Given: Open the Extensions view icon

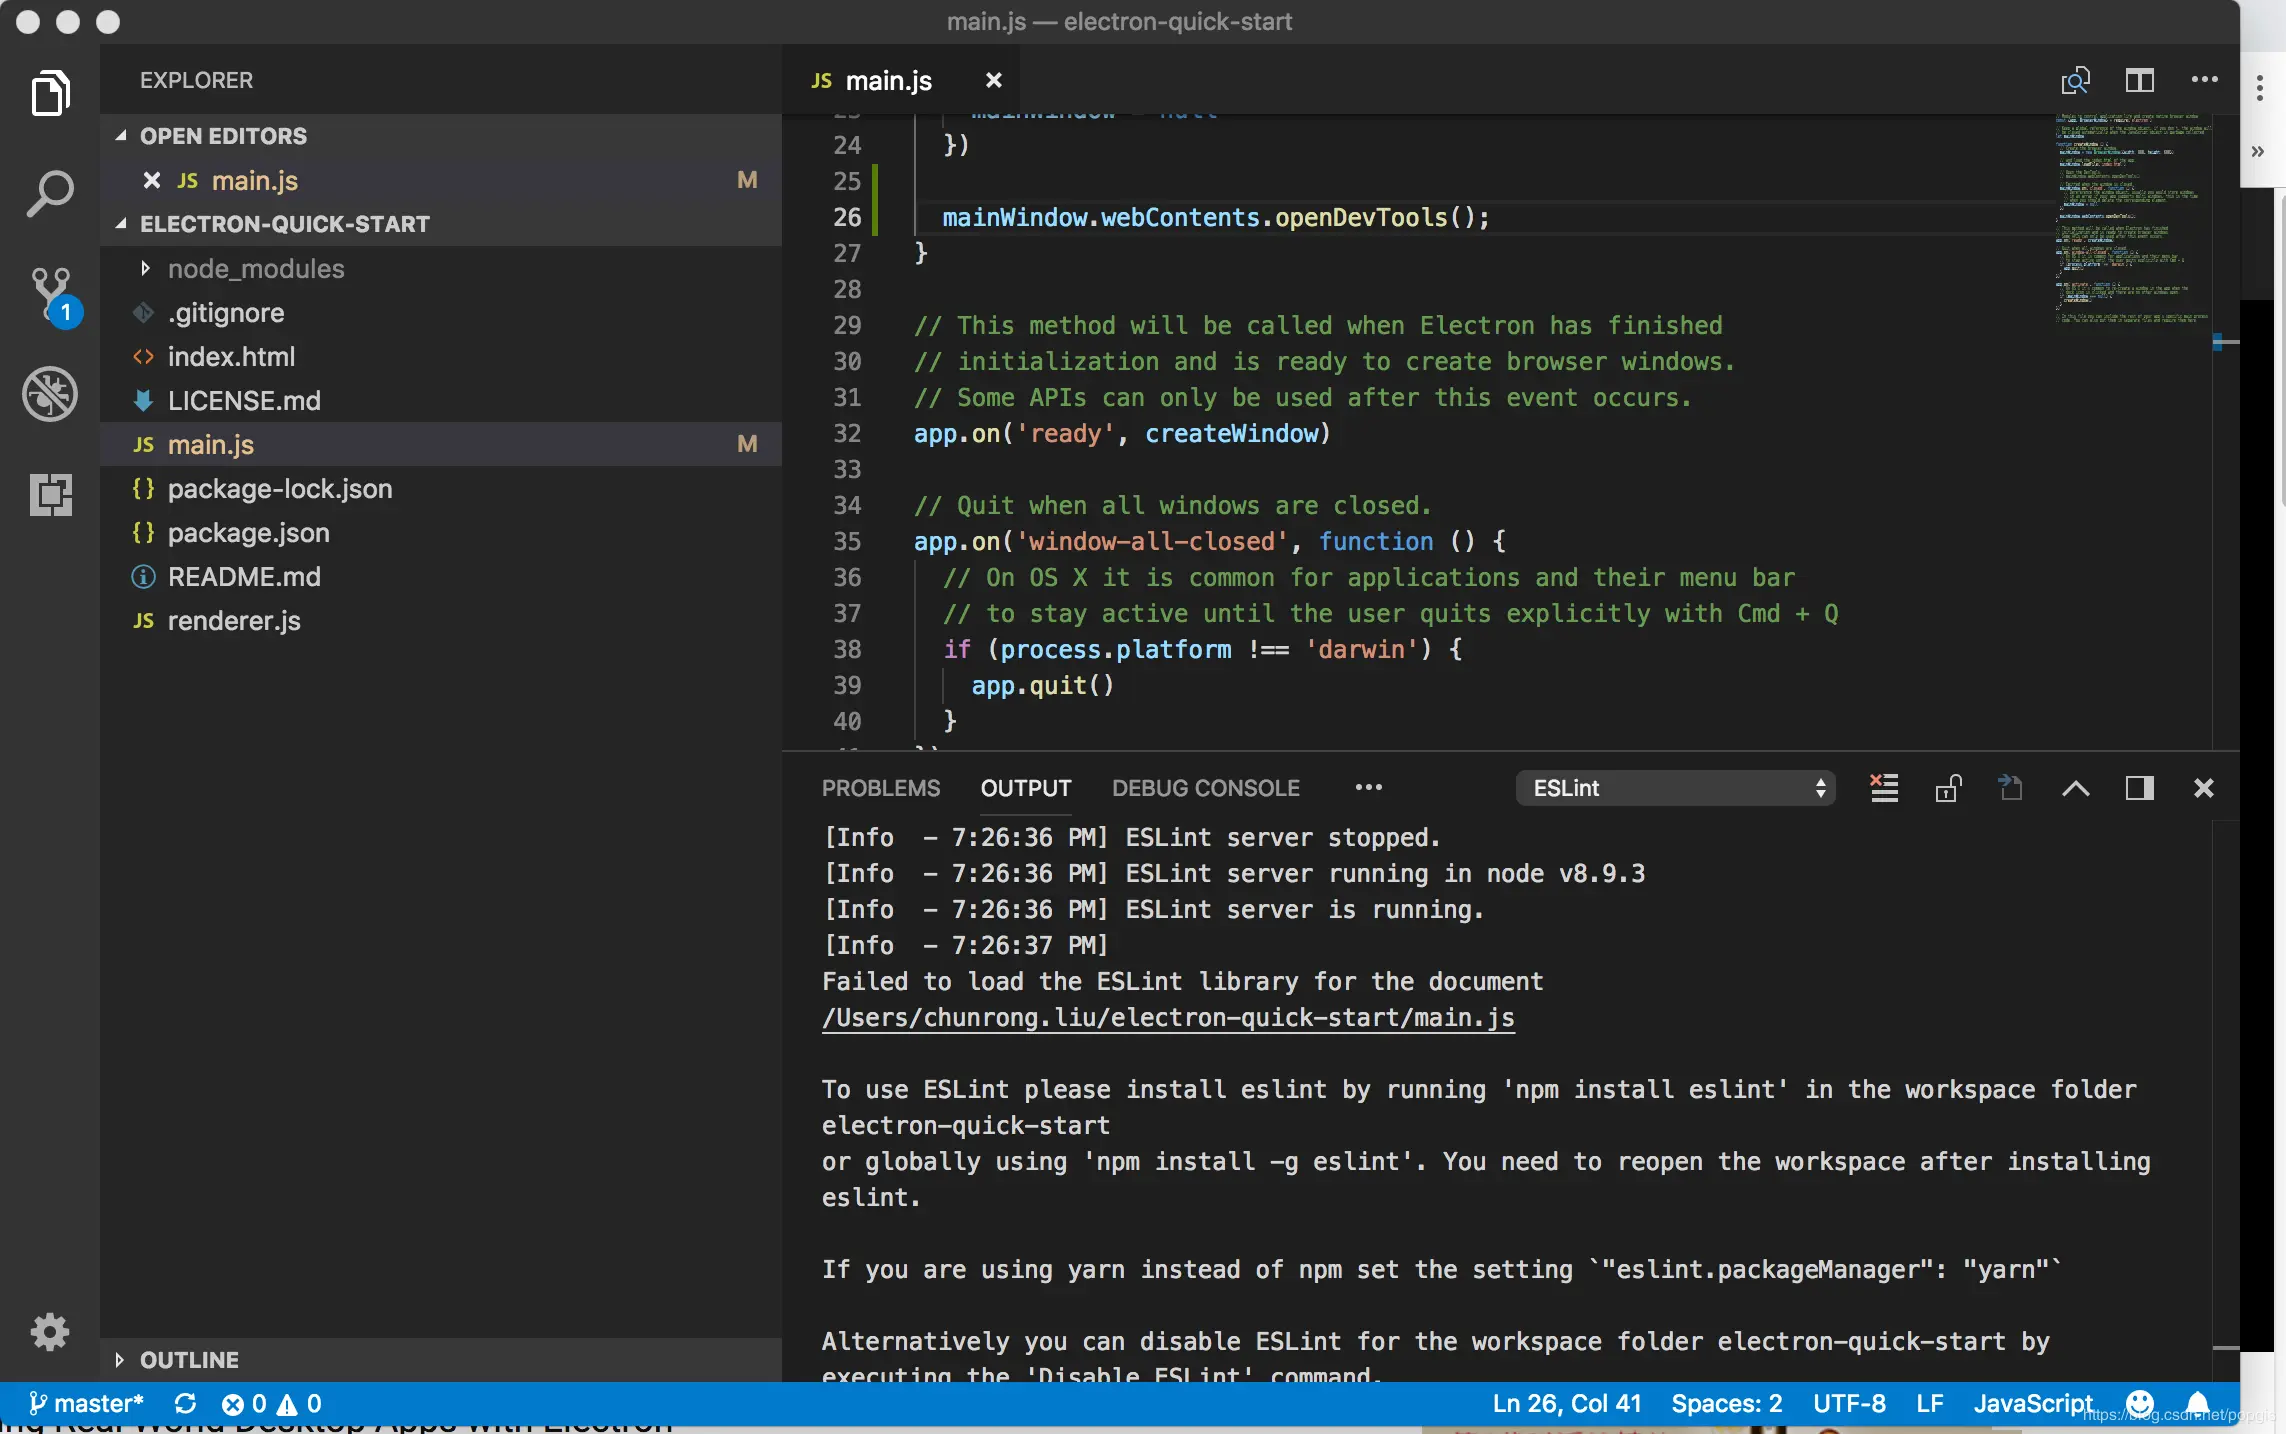Looking at the screenshot, I should [50, 494].
